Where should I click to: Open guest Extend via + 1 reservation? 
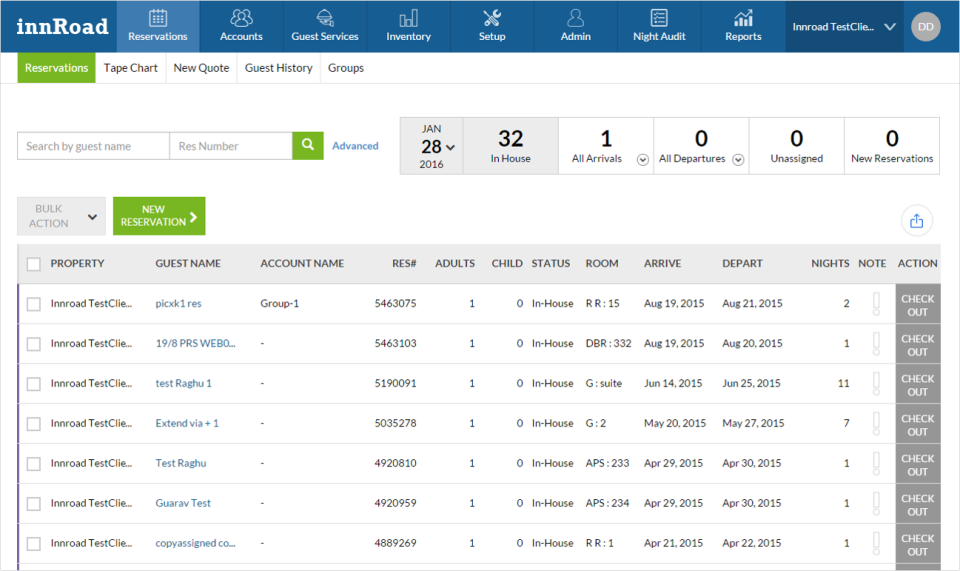(187, 423)
